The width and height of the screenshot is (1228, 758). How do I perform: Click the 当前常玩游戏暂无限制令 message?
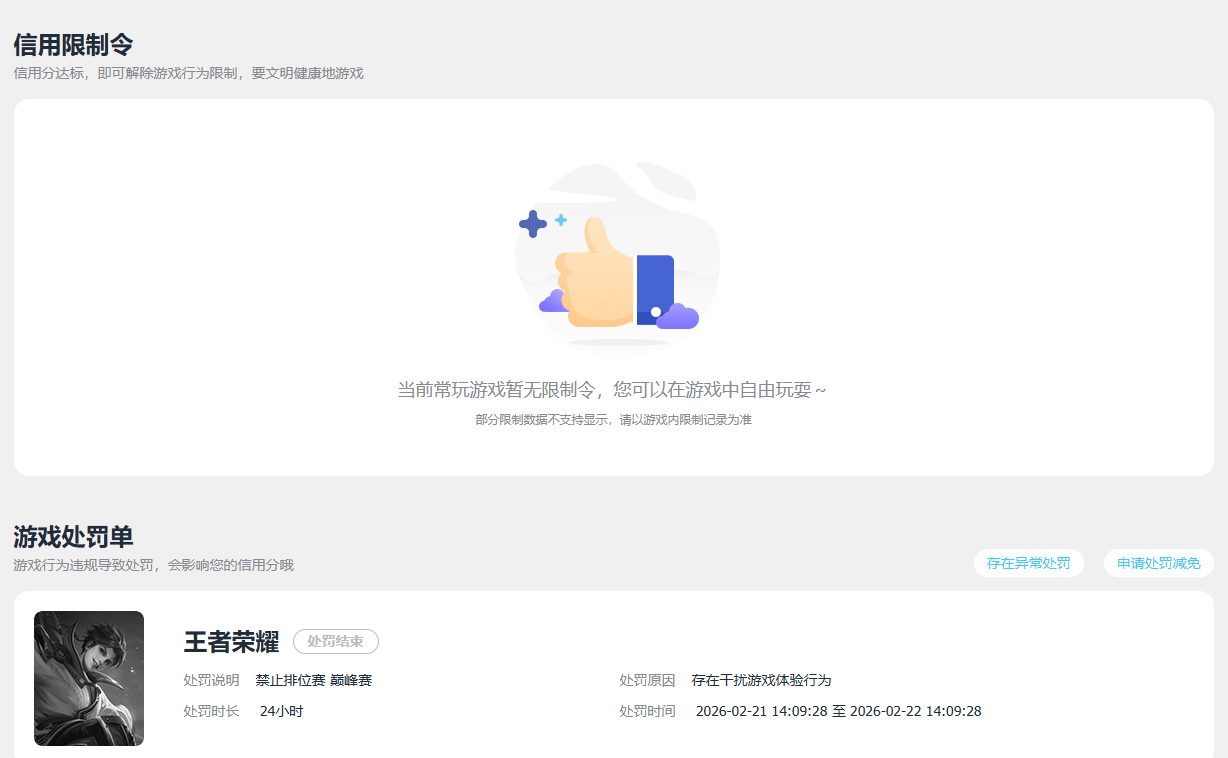point(612,390)
